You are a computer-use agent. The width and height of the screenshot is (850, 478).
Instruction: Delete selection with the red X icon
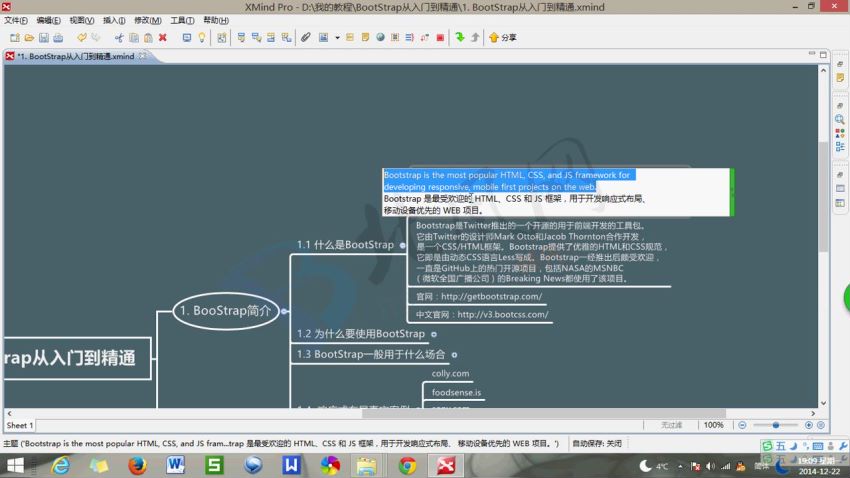click(163, 37)
